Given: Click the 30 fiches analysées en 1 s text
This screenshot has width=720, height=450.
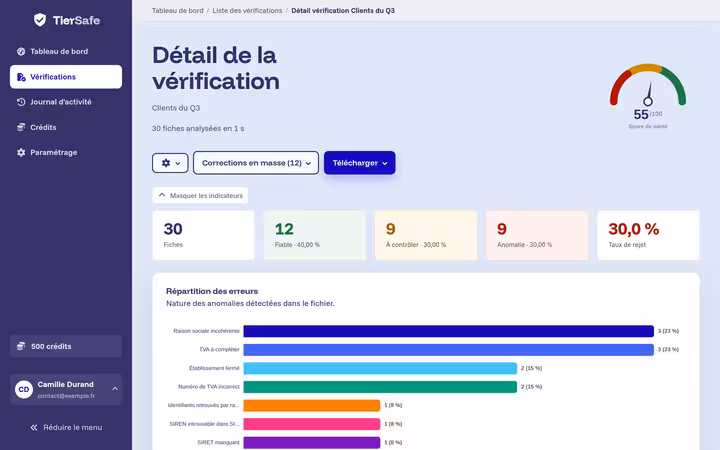Looking at the screenshot, I should coord(198,129).
